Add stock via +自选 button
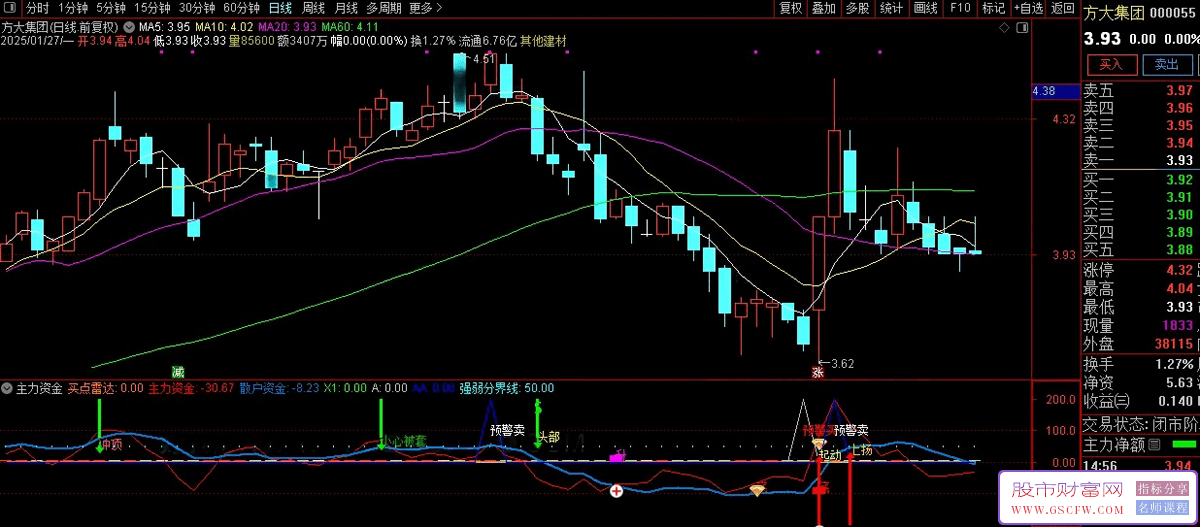 [1027, 7]
